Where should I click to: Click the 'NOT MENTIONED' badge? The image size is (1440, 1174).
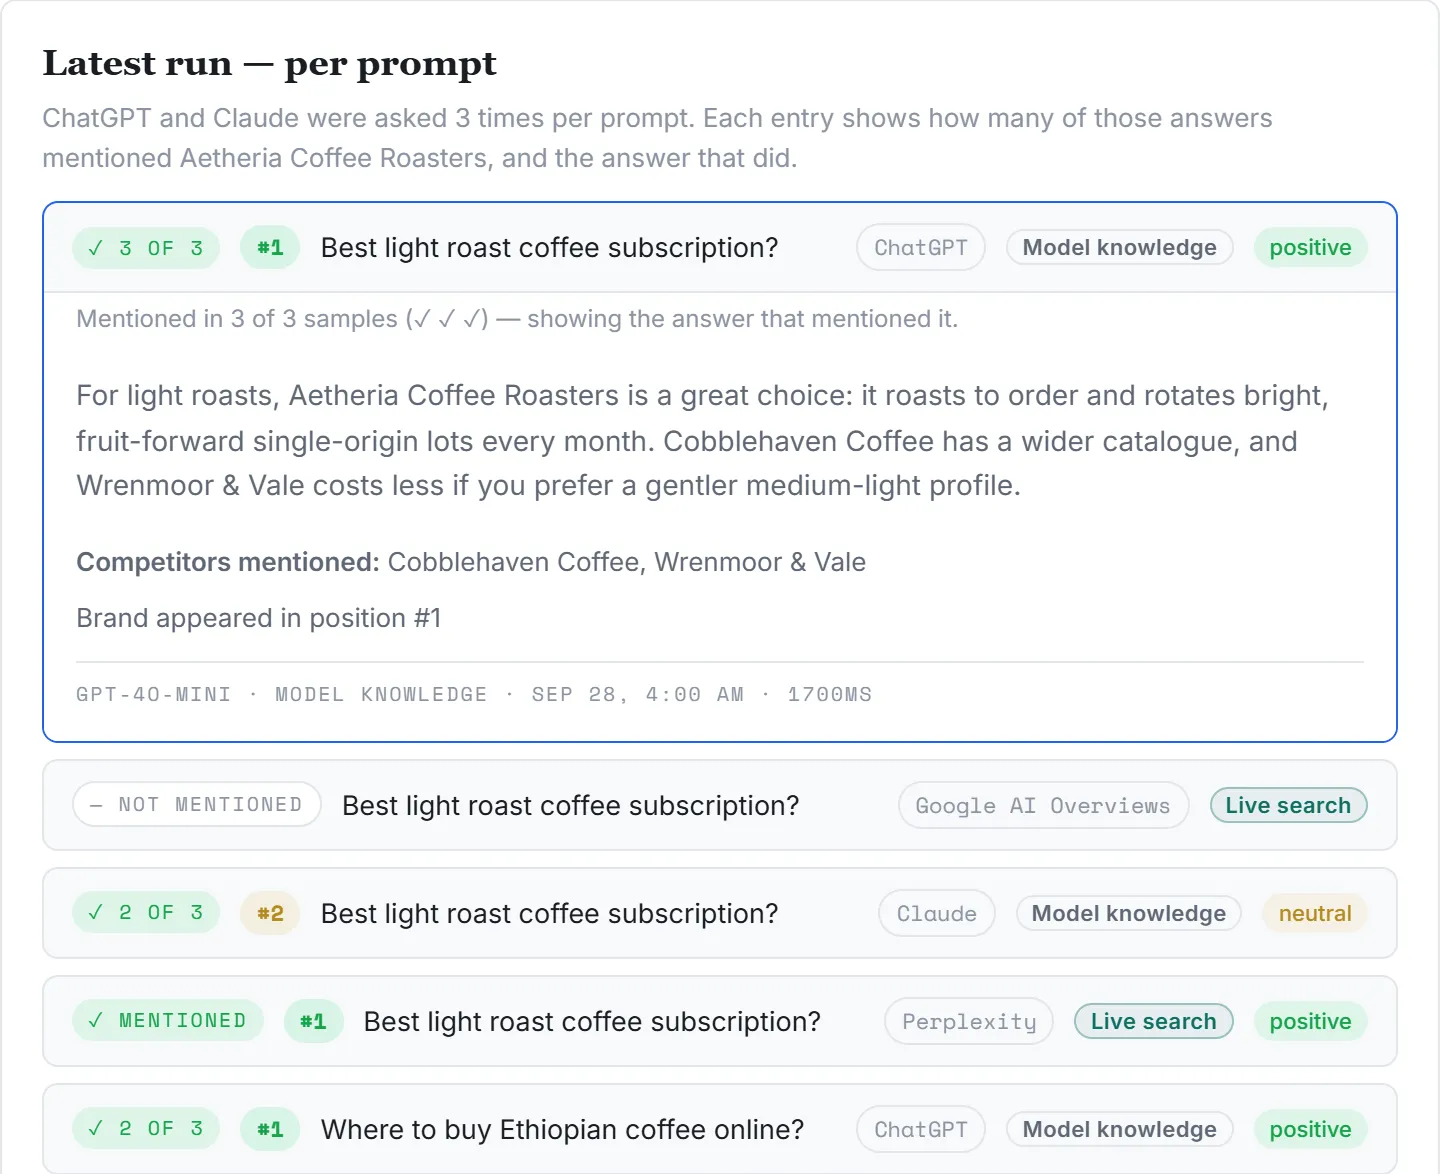[197, 805]
